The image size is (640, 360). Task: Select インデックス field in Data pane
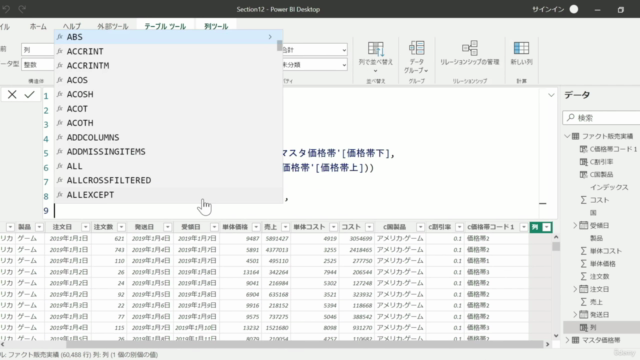point(609,187)
